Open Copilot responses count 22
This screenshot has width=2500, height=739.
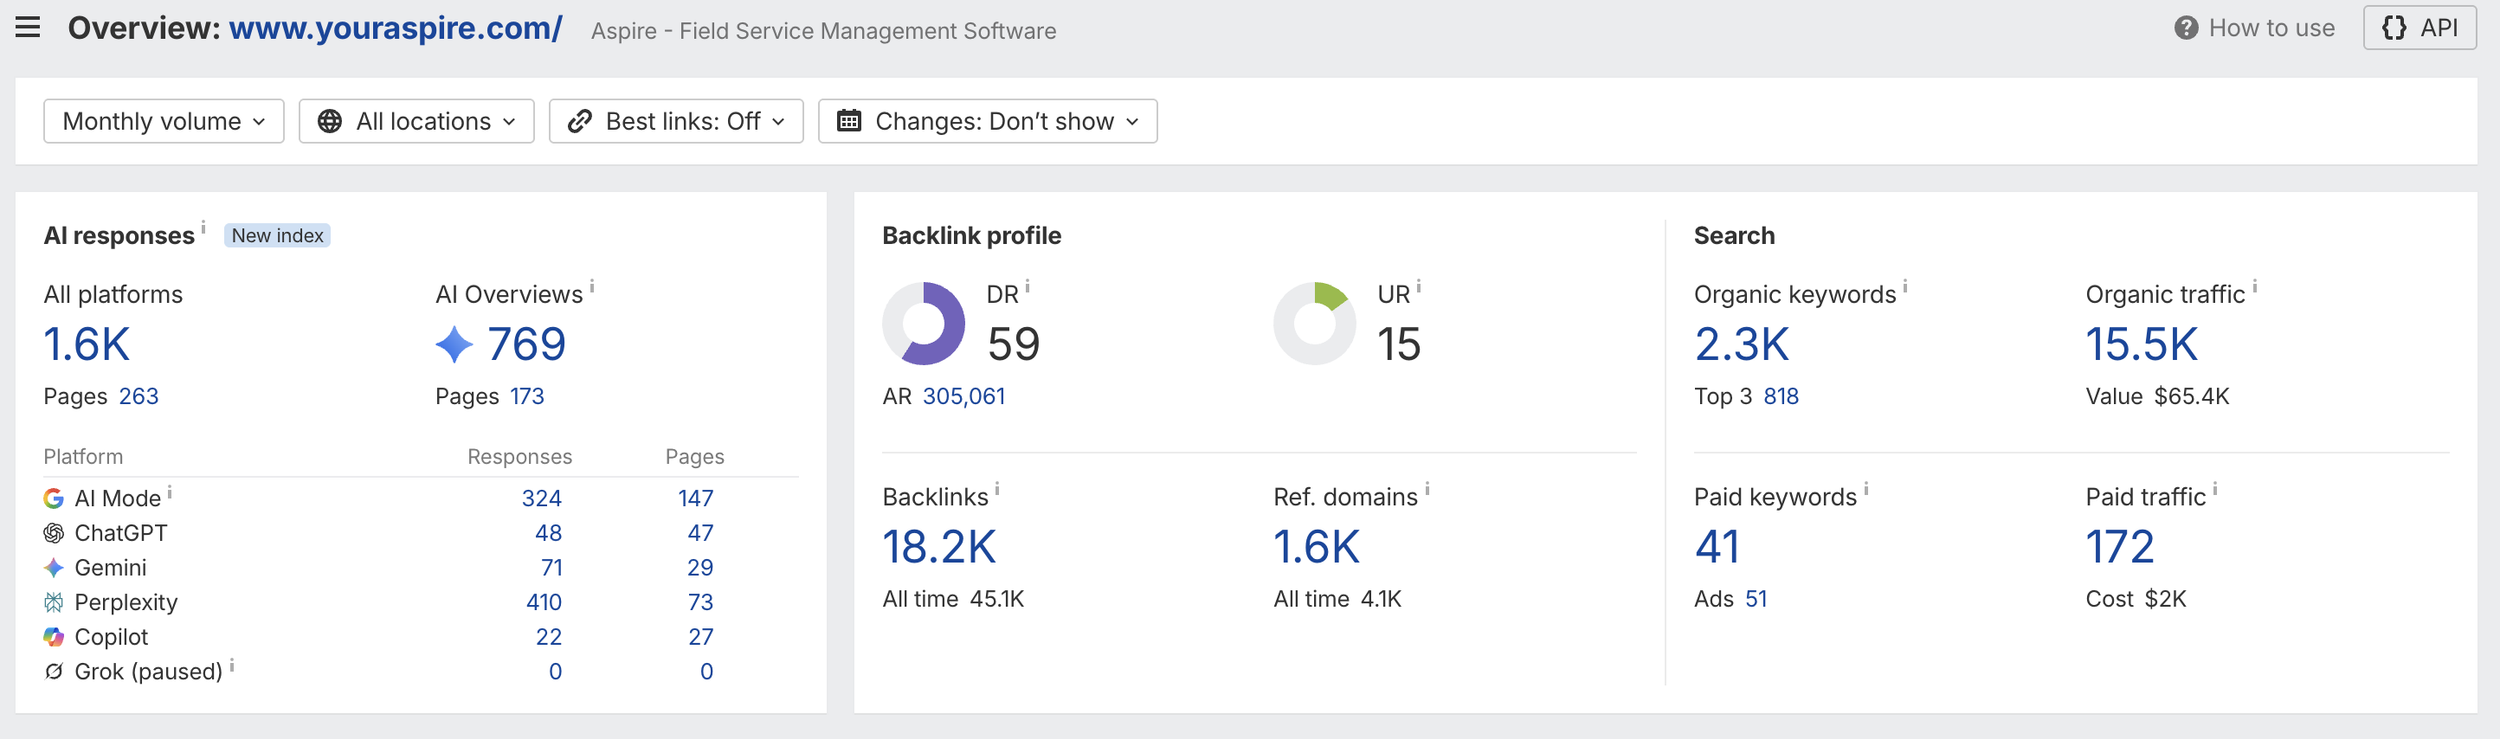549,637
